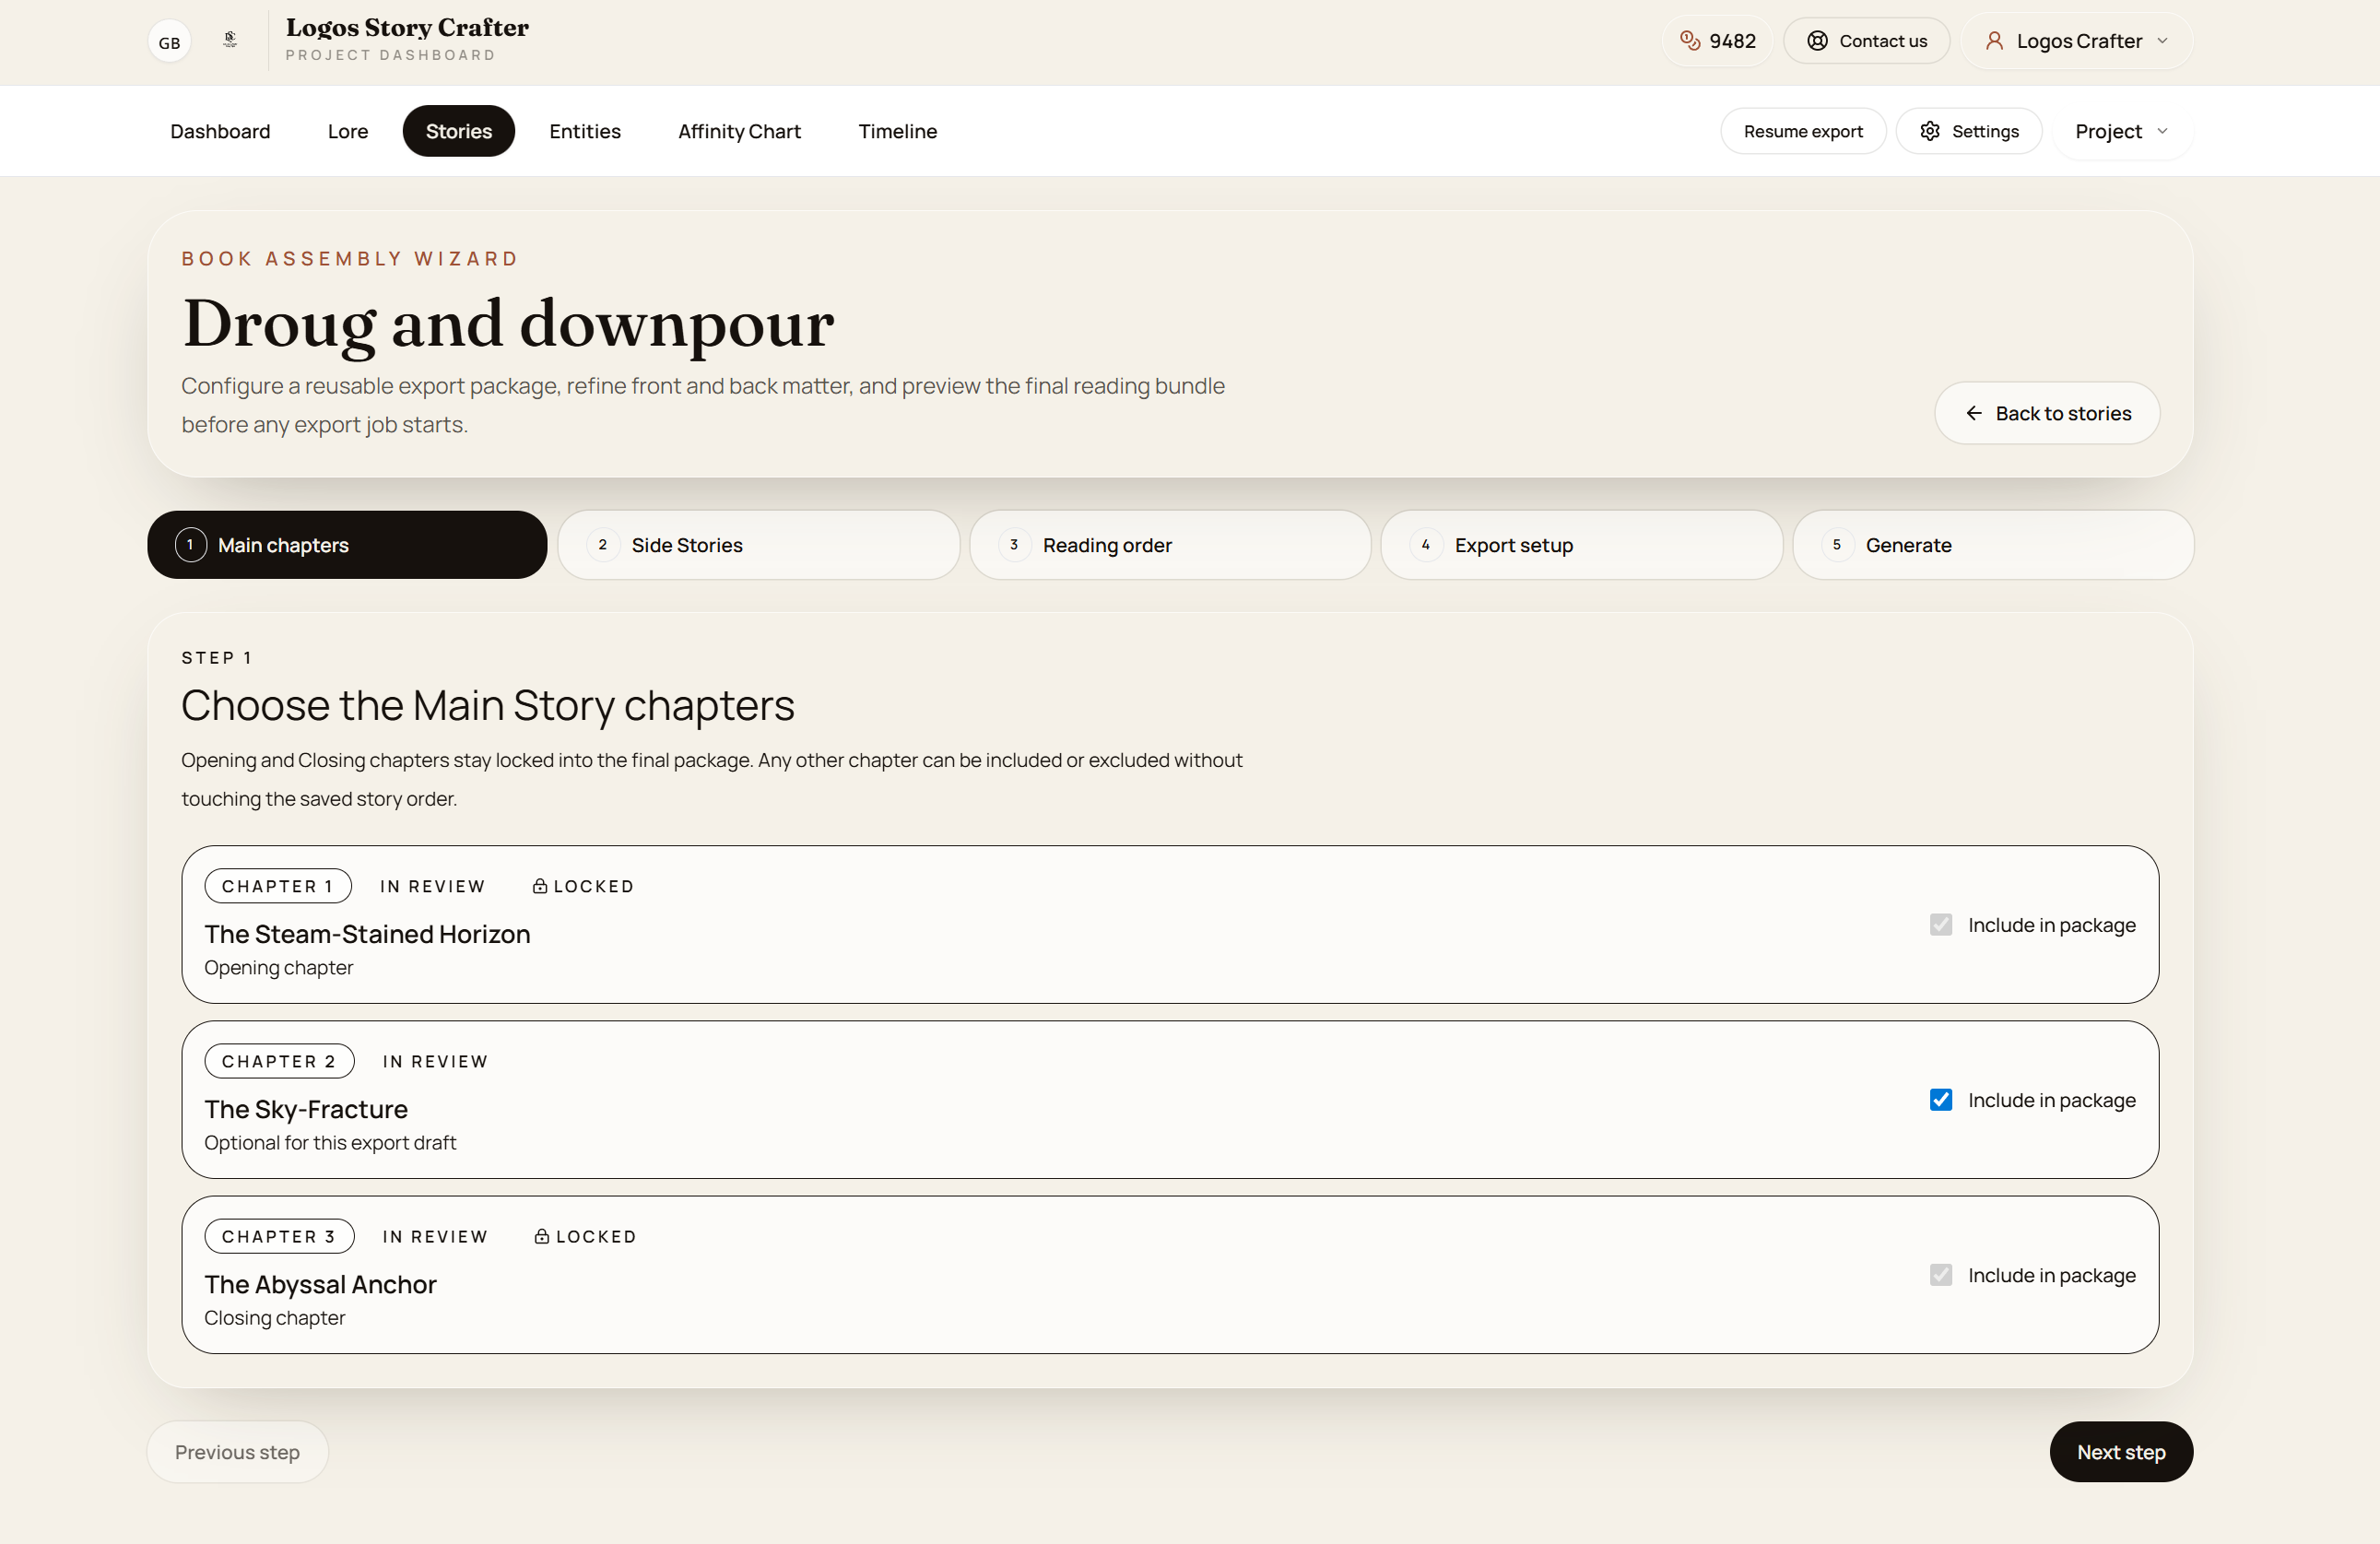
Task: Click The Steam-Stained Horizon title
Action: [x=367, y=934]
